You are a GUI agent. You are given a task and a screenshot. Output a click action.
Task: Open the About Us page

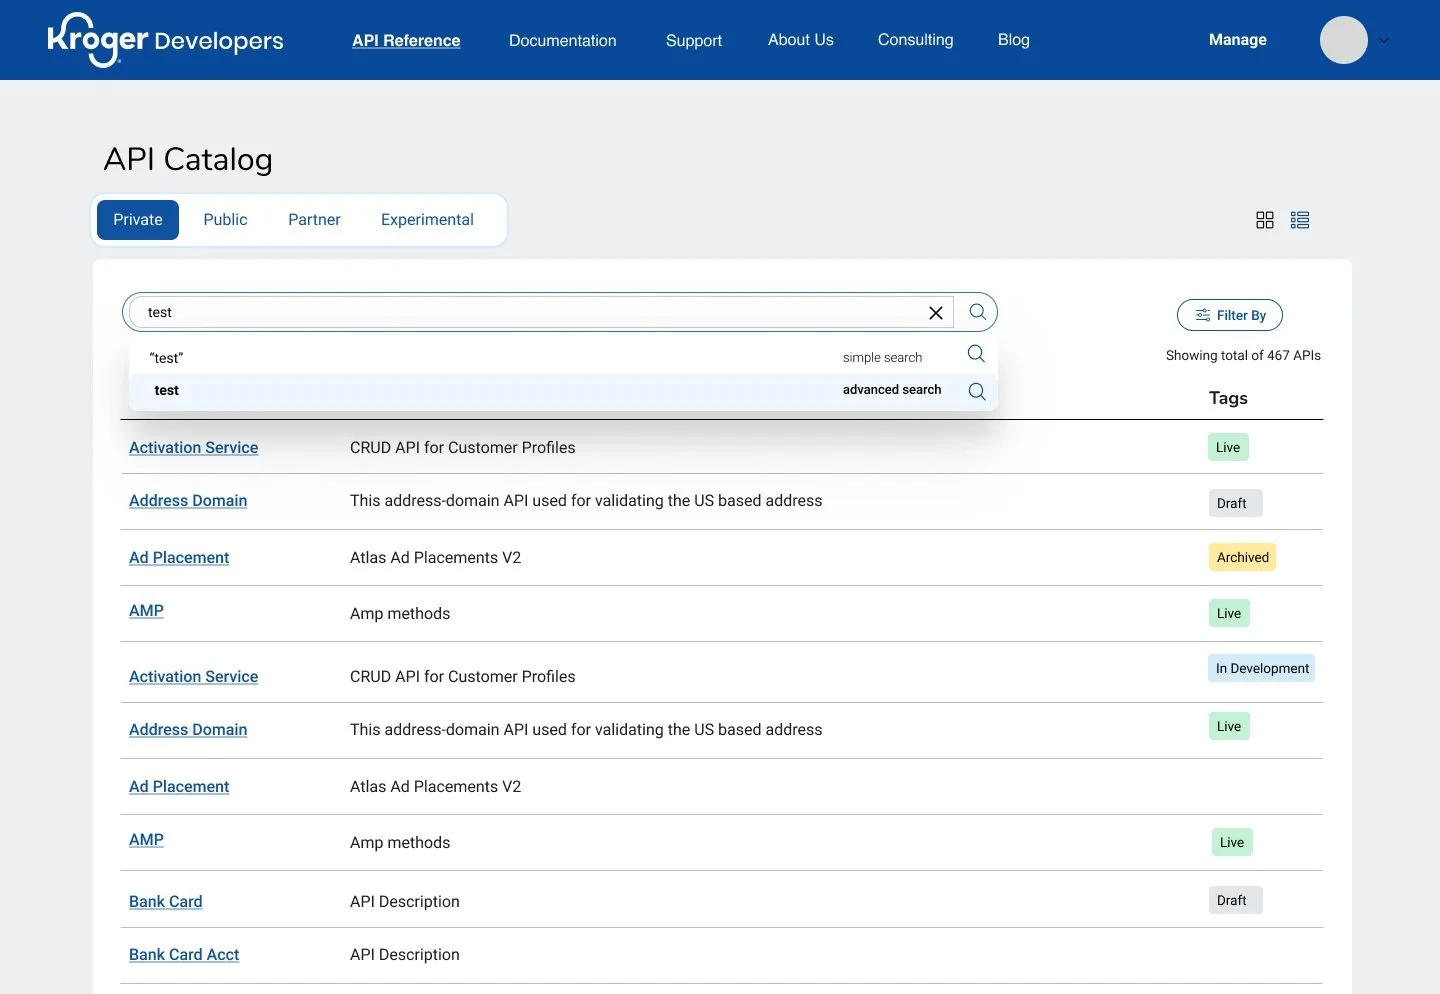point(801,40)
